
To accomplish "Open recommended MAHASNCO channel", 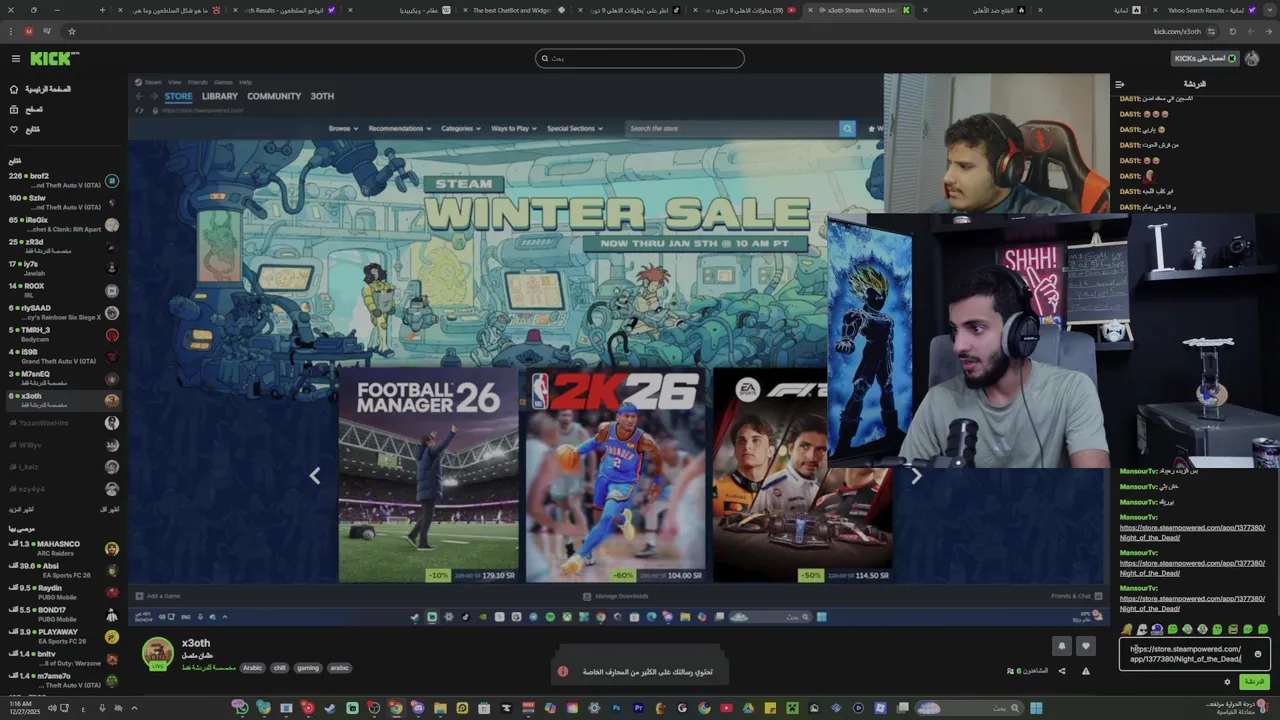I will [x=64, y=549].
